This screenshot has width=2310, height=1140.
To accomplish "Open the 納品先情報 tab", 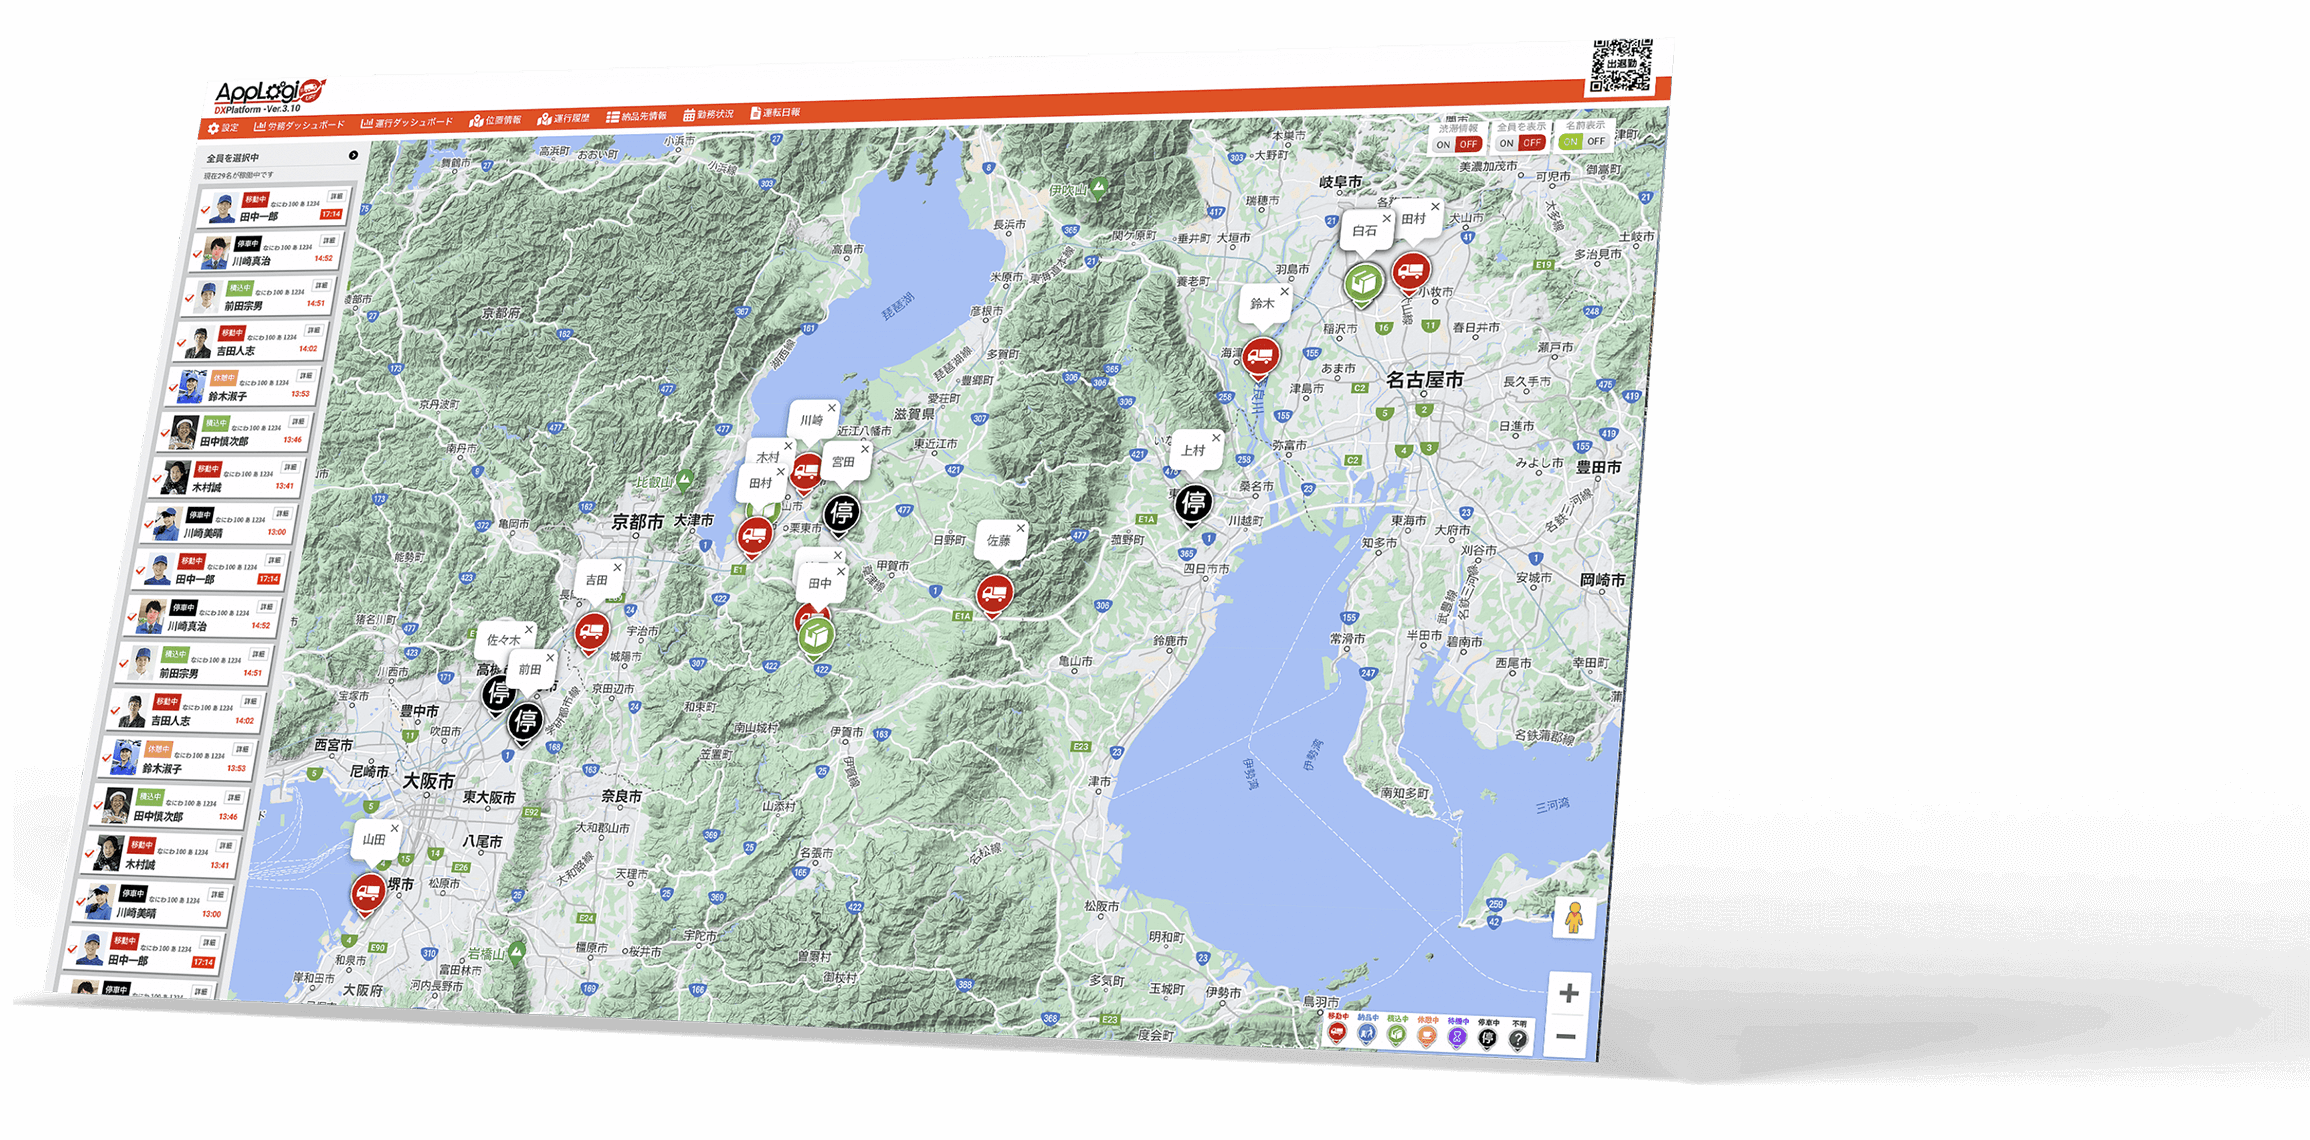I will 637,116.
